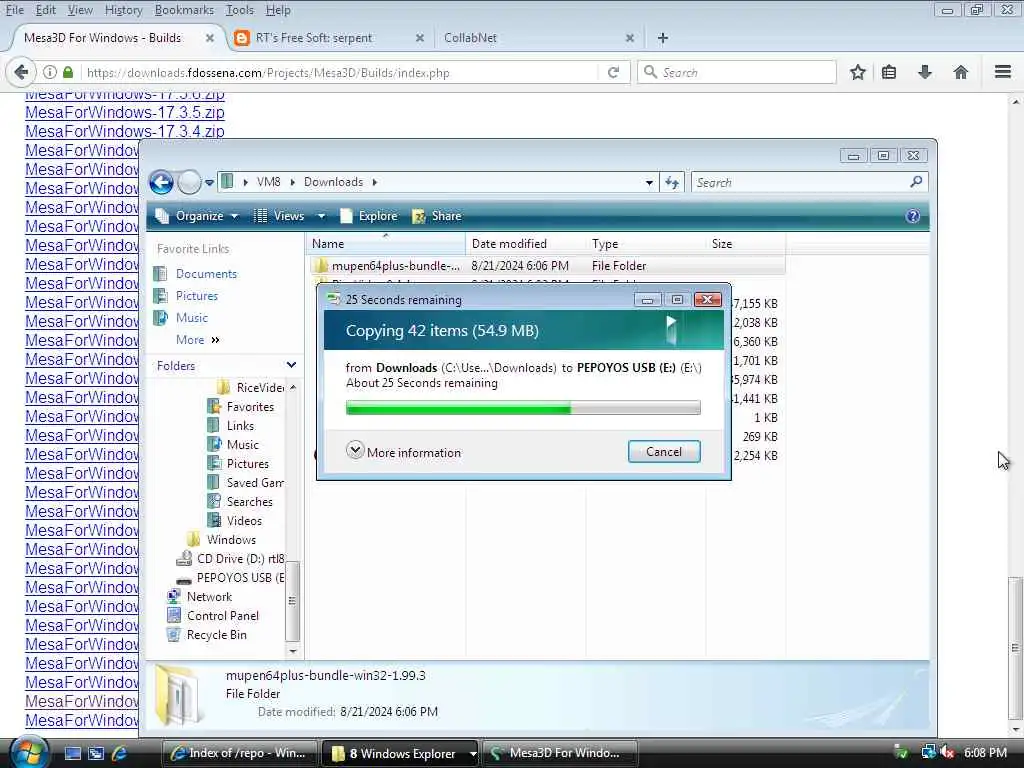Select PEPOYOS USB drive in tree
The image size is (1024, 768).
pyautogui.click(x=231, y=577)
